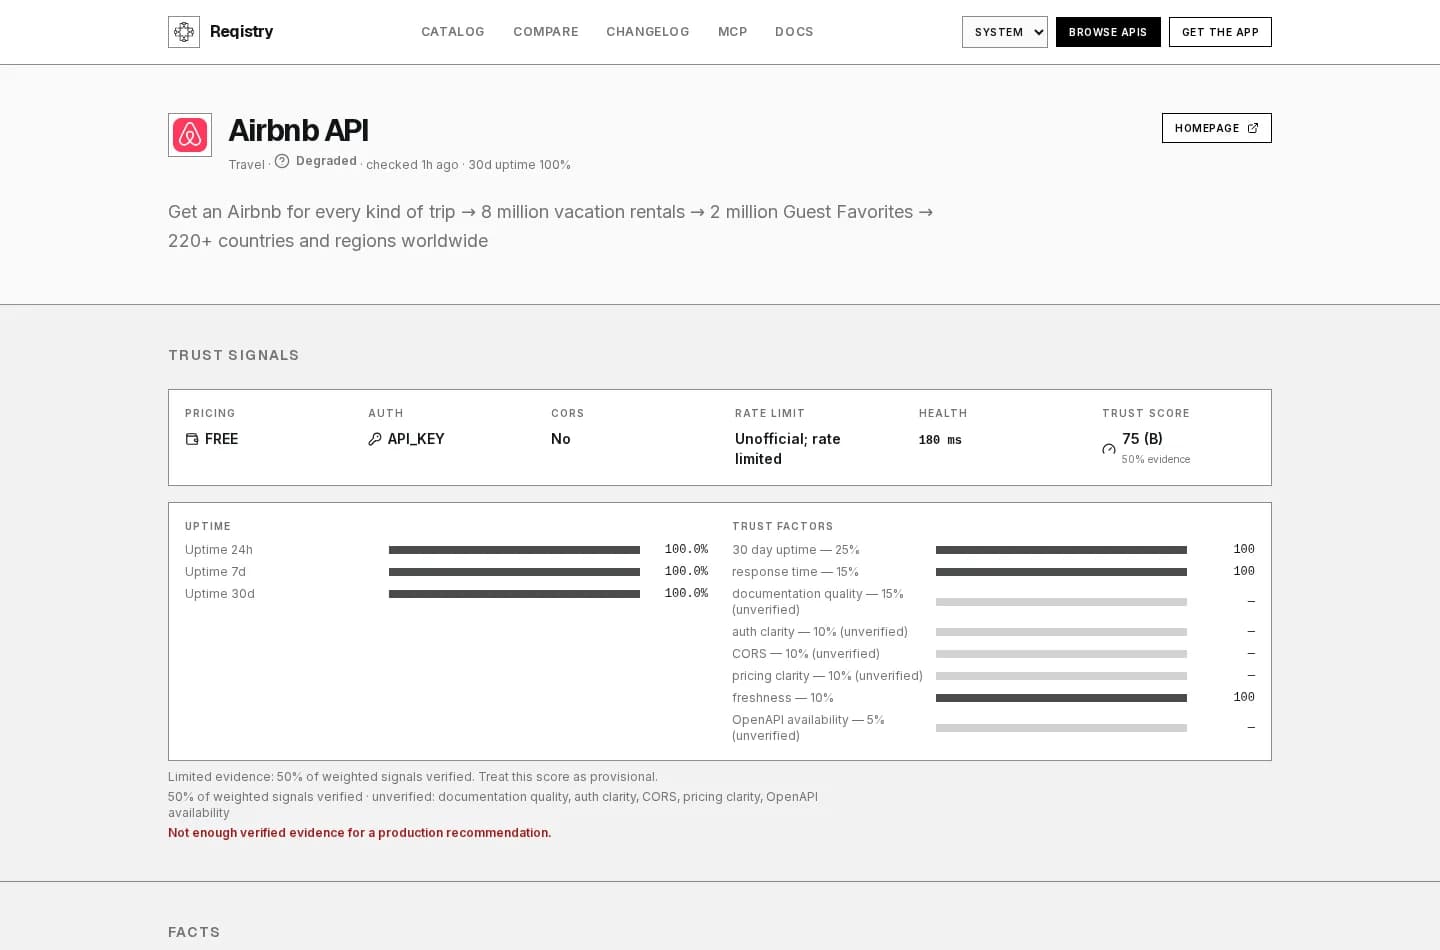Navigate to the MCP page
This screenshot has height=950, width=1440.
point(733,32)
